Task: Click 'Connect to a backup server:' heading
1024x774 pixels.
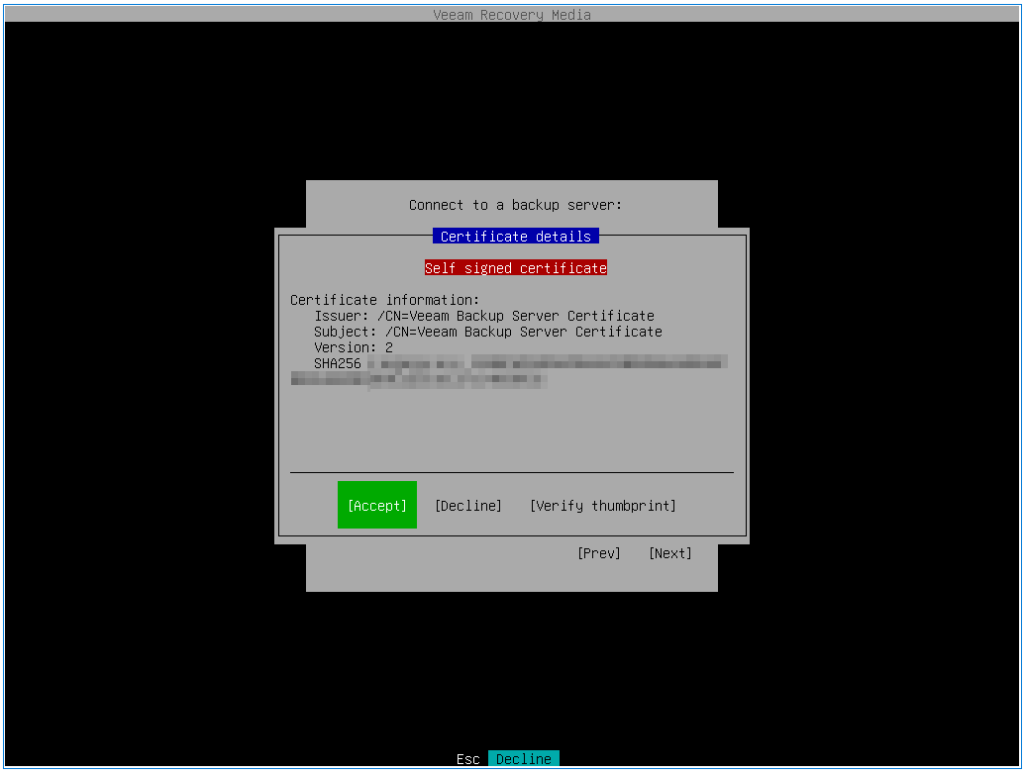Action: click(x=515, y=204)
